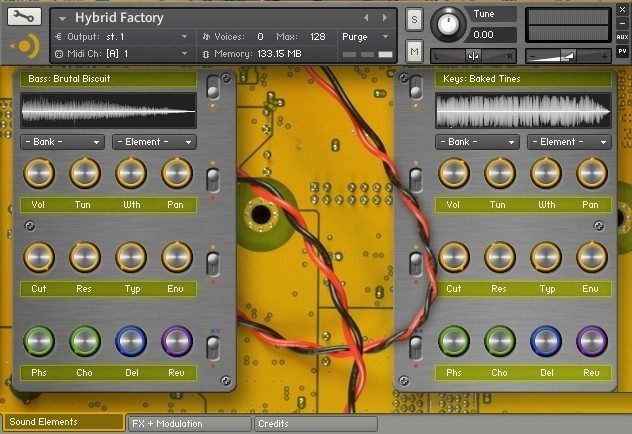The image size is (632, 434).
Task: Mute the instrument with the M button
Action: point(415,50)
